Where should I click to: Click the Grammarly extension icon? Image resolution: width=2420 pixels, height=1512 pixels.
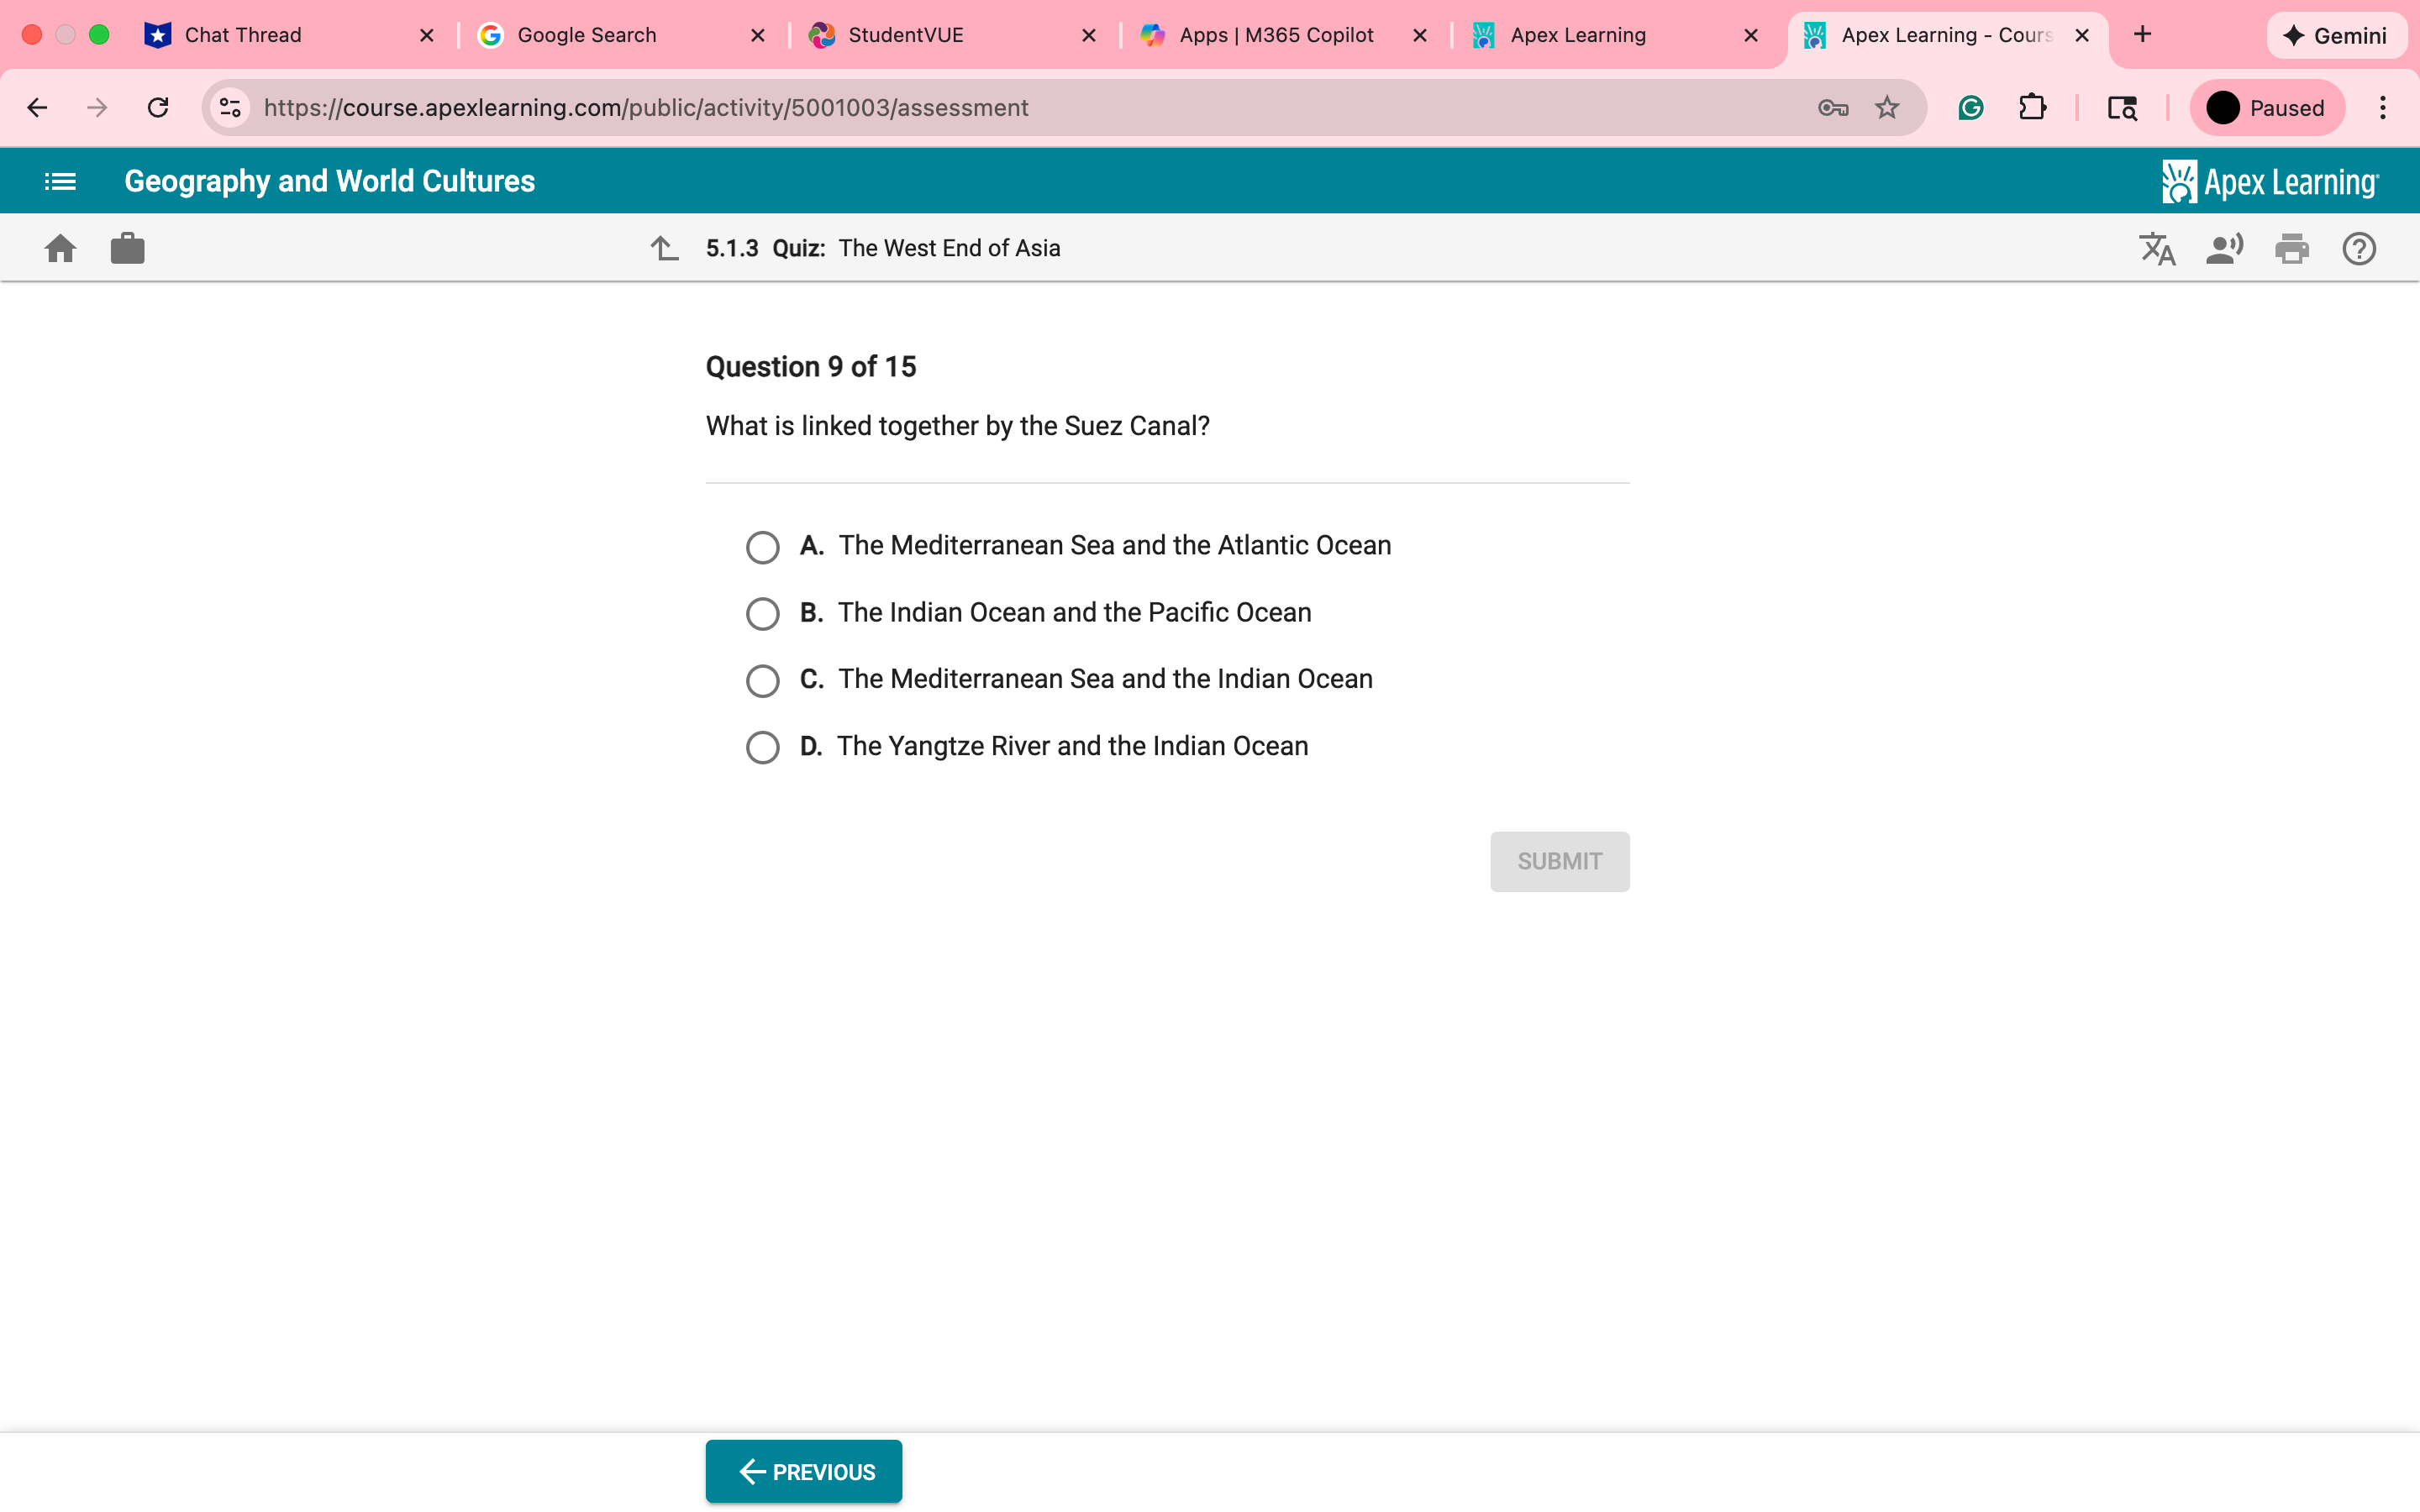tap(1969, 107)
